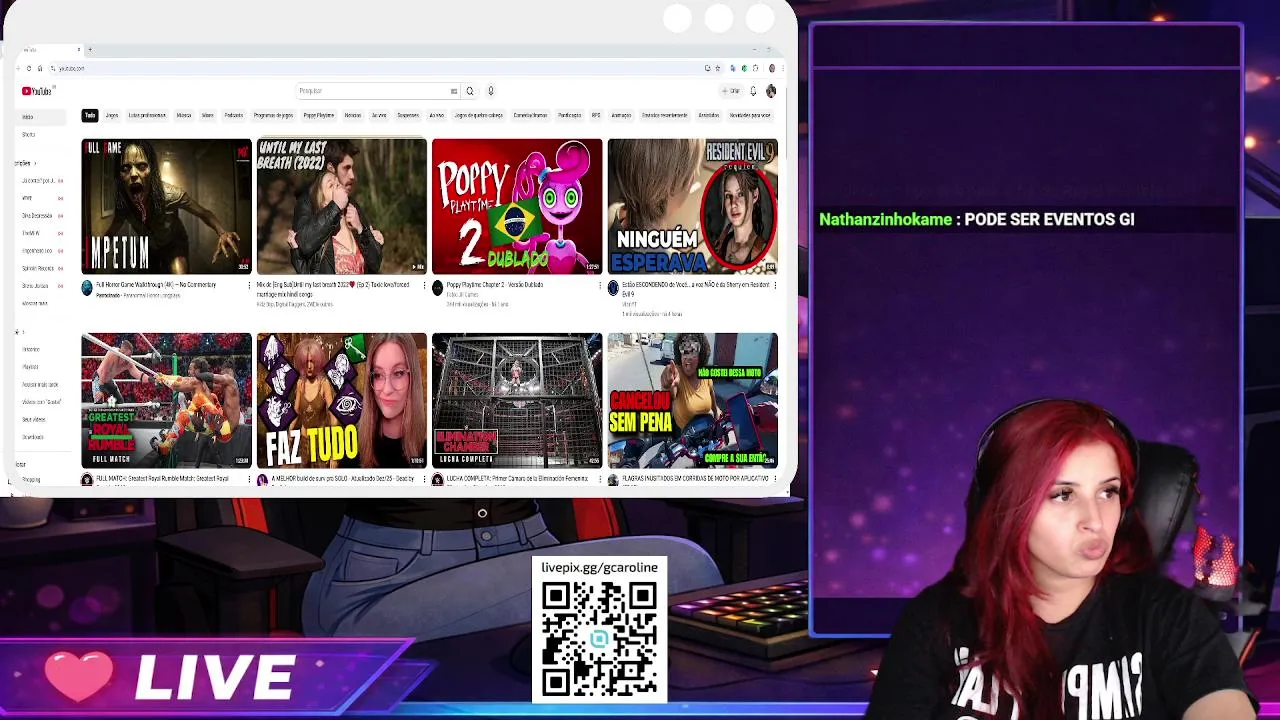The image size is (1280, 720).
Task: Reload the browser page
Action: 29,68
